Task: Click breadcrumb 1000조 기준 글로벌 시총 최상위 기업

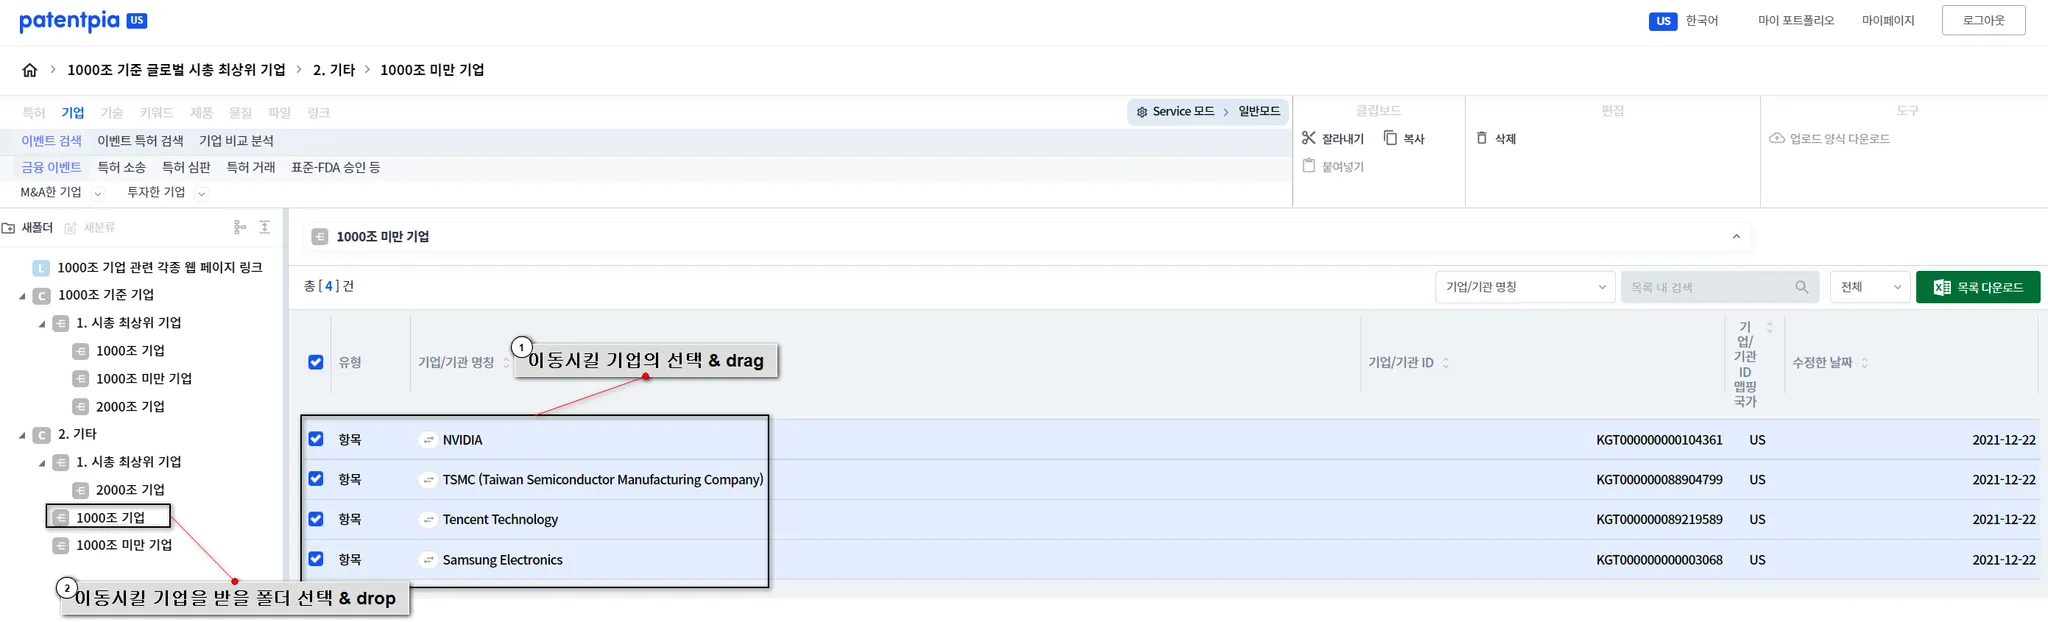Action: click(176, 70)
